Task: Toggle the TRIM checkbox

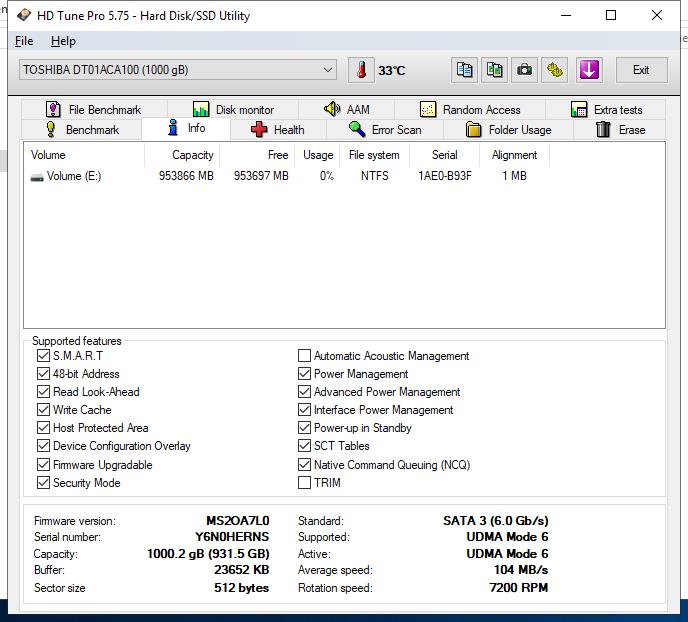Action: pos(304,482)
